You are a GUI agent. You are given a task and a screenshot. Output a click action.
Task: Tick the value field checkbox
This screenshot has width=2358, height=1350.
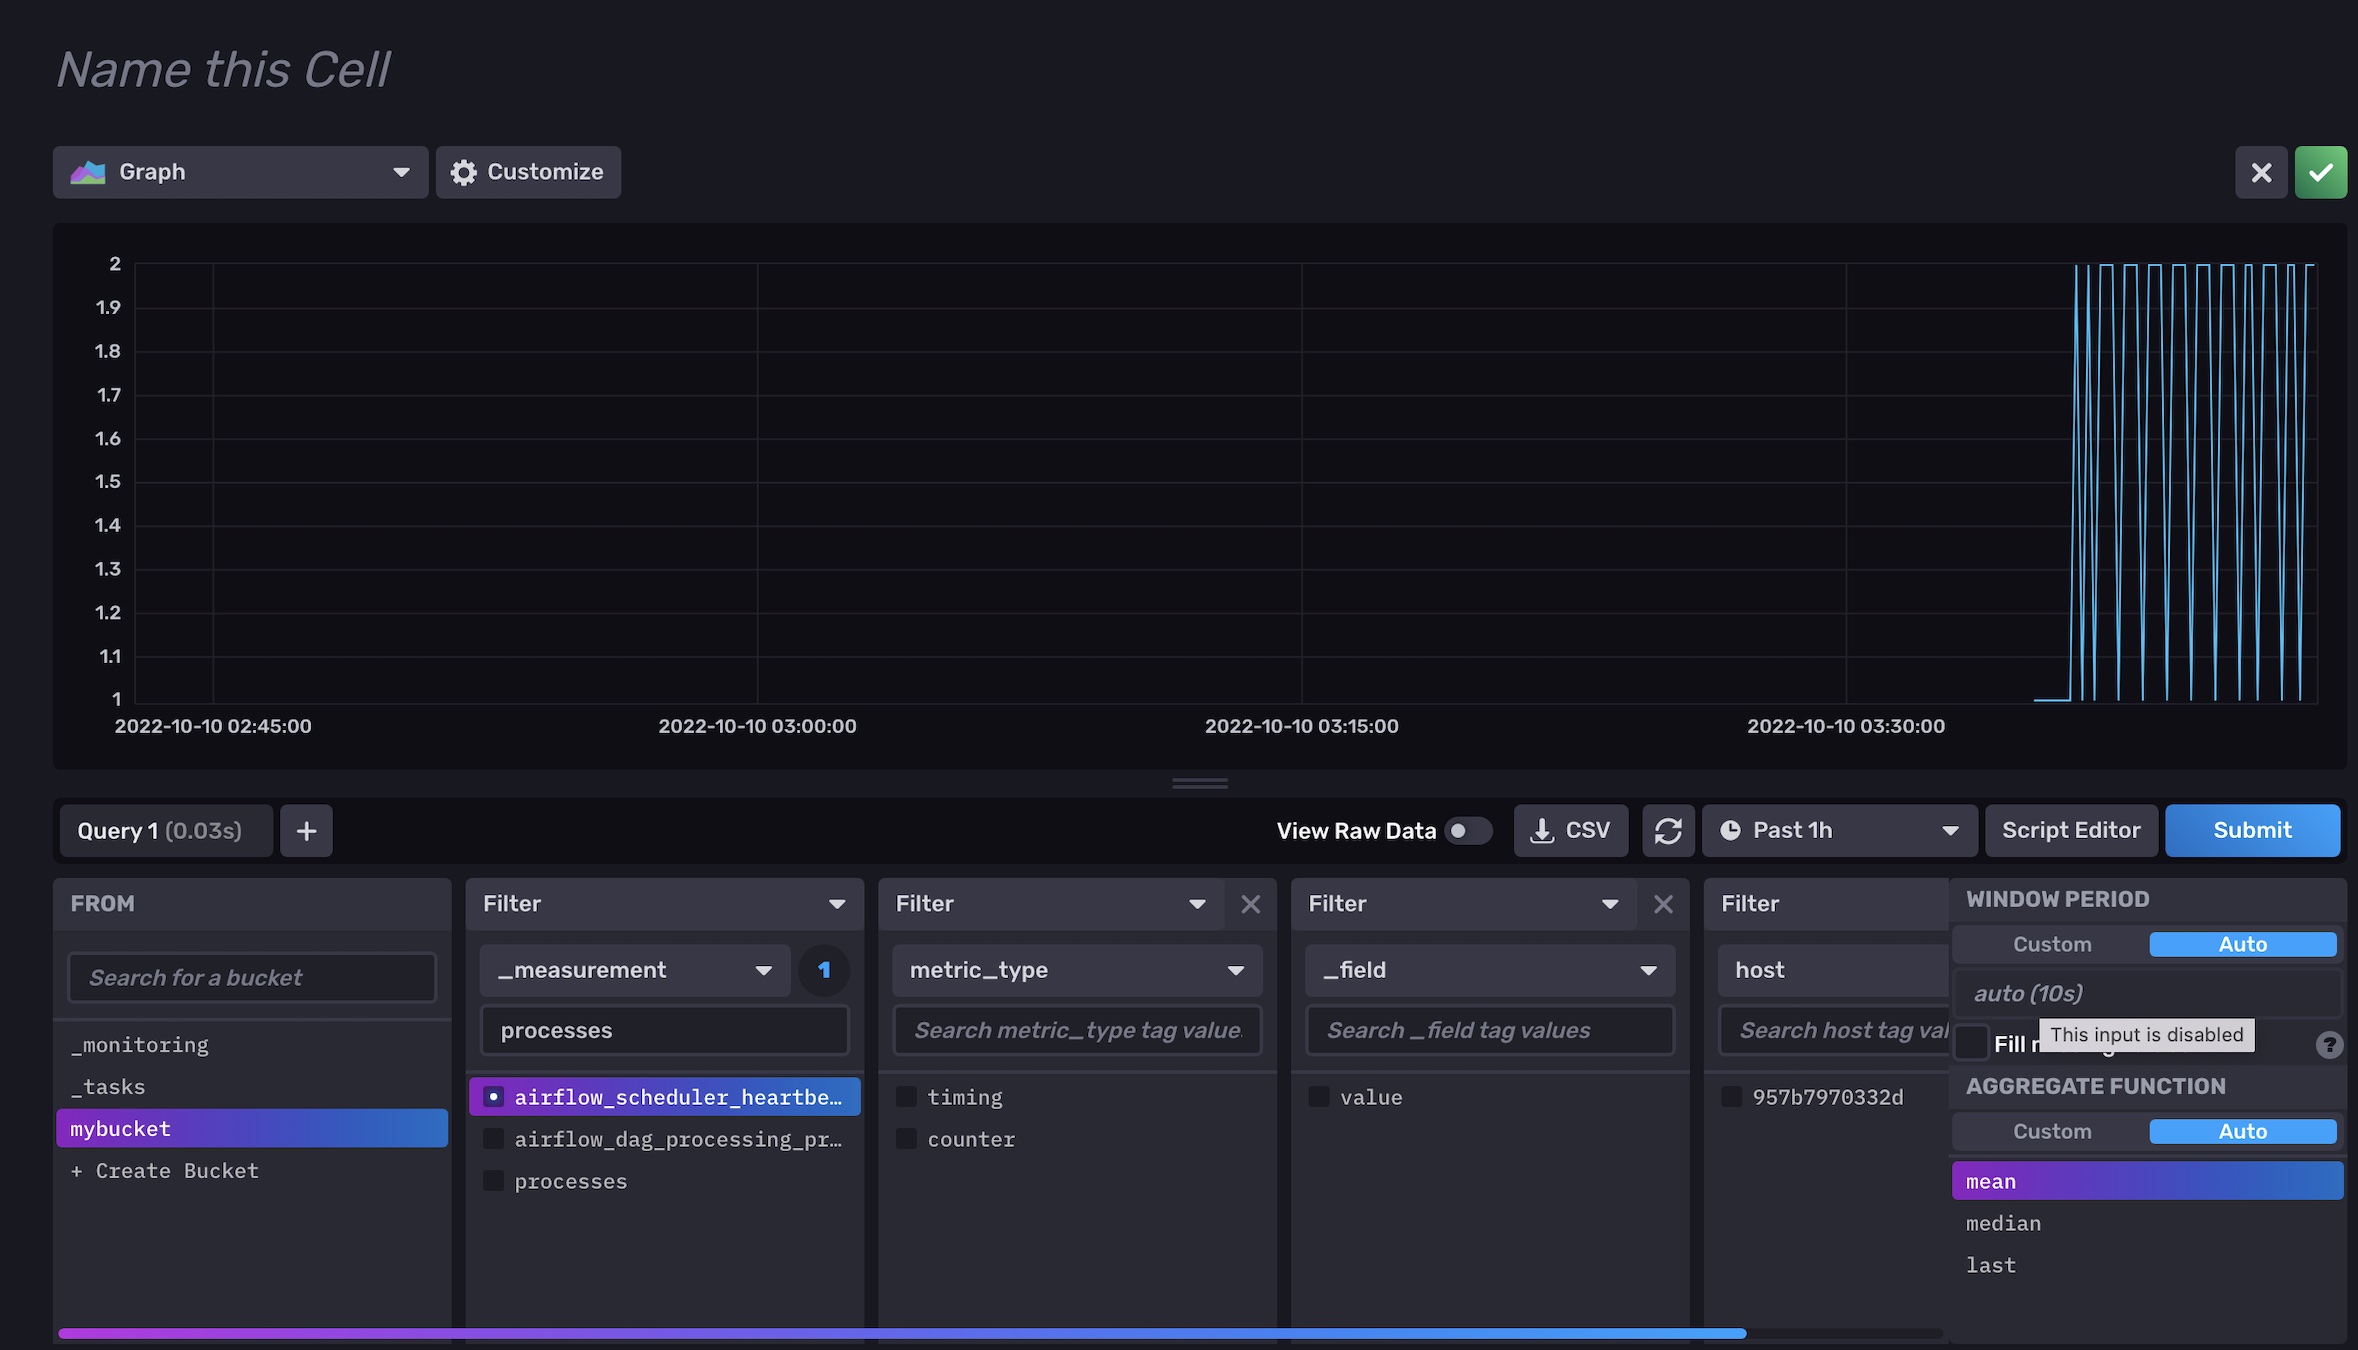pyautogui.click(x=1320, y=1097)
